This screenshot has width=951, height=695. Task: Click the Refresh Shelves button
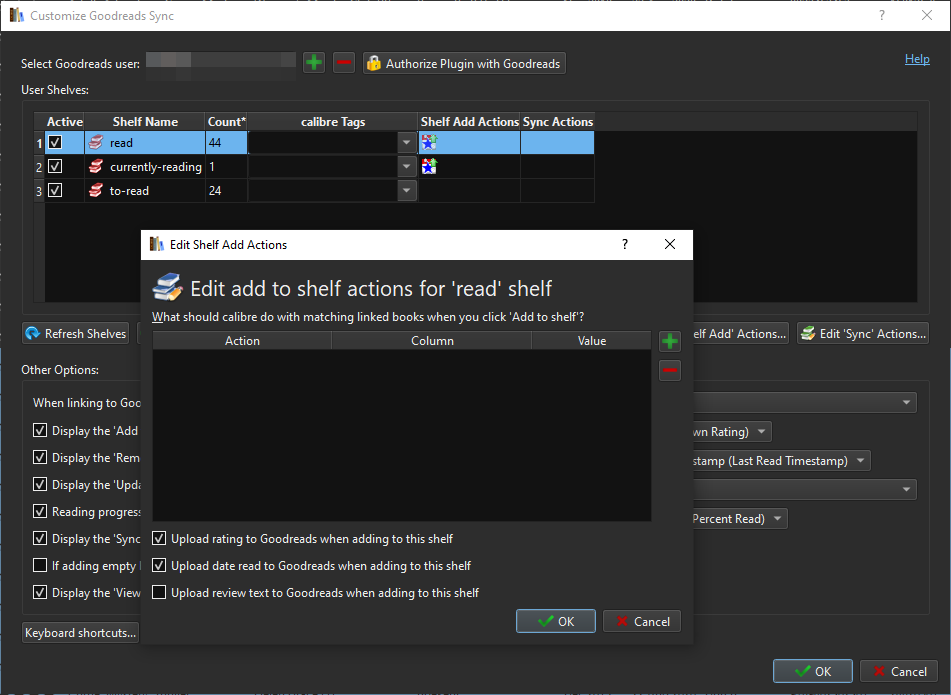pyautogui.click(x=76, y=334)
